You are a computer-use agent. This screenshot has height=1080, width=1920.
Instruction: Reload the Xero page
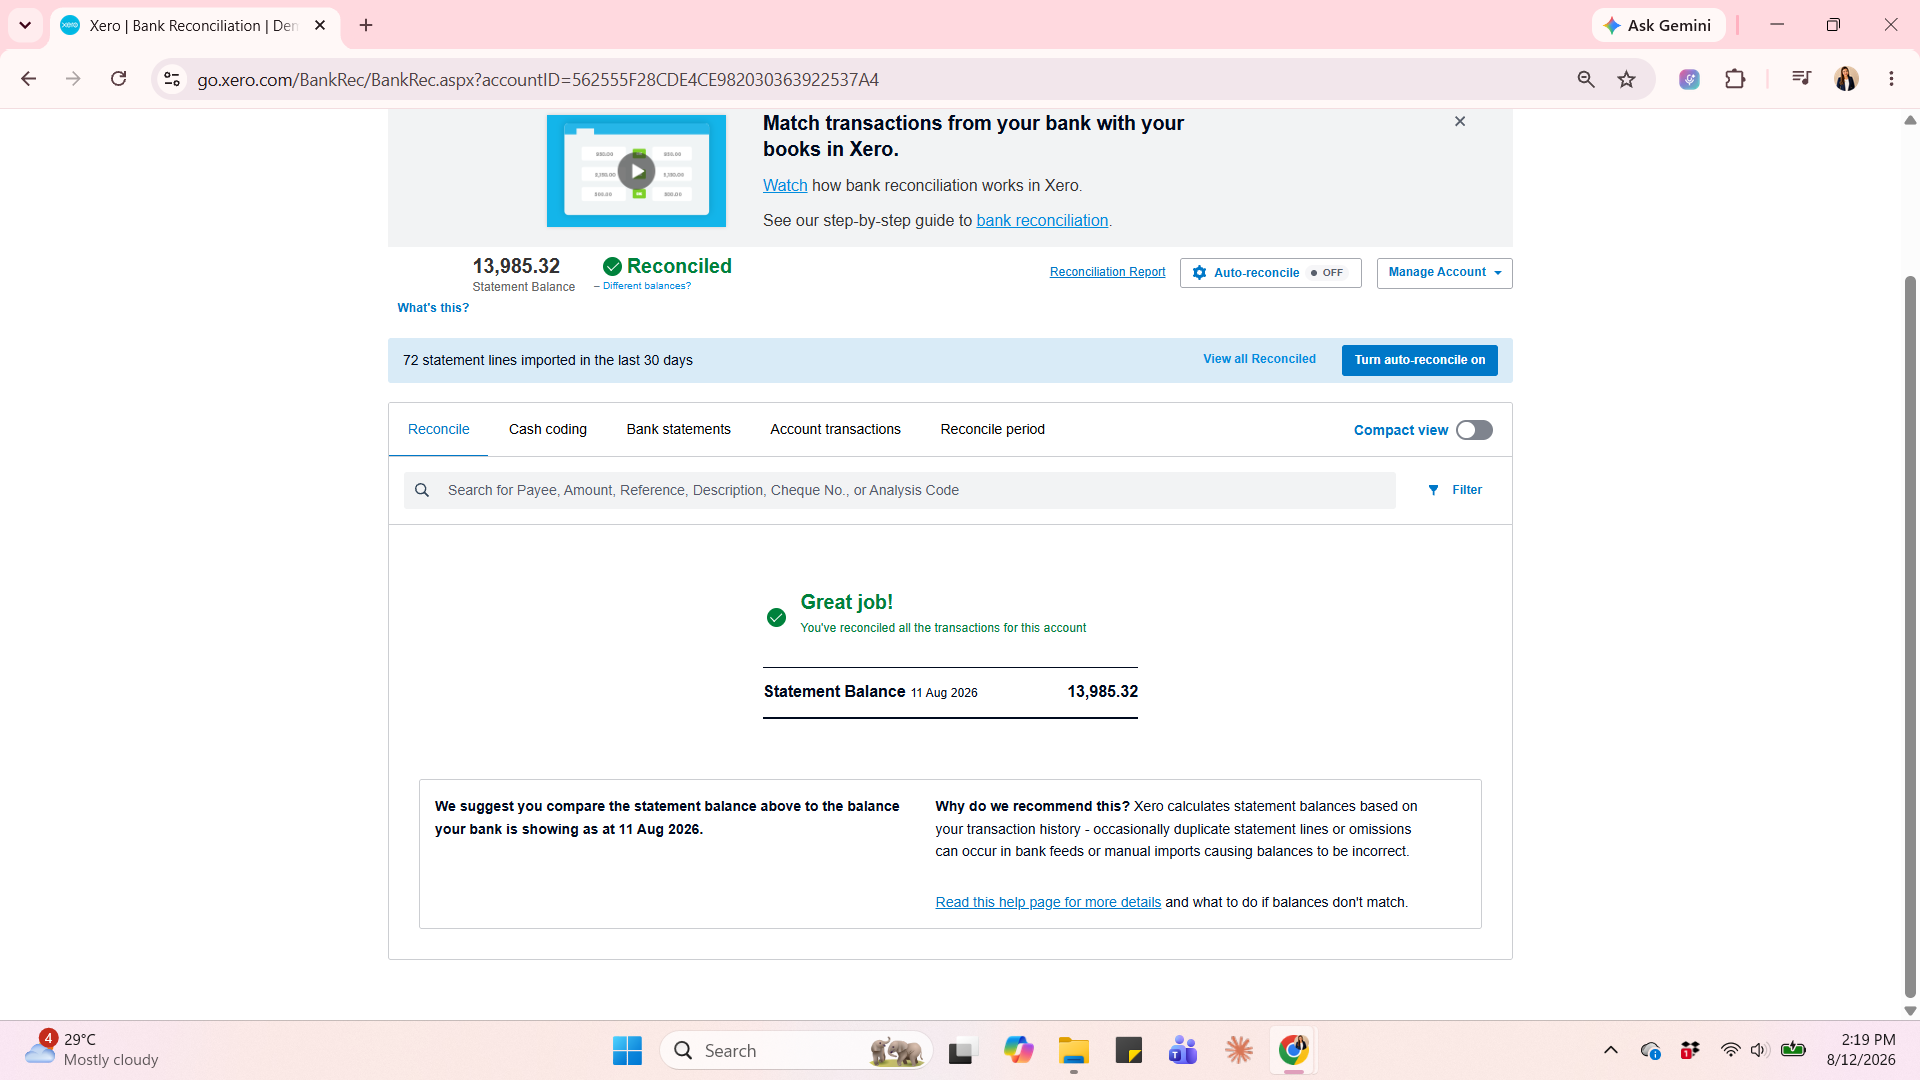pyautogui.click(x=118, y=79)
